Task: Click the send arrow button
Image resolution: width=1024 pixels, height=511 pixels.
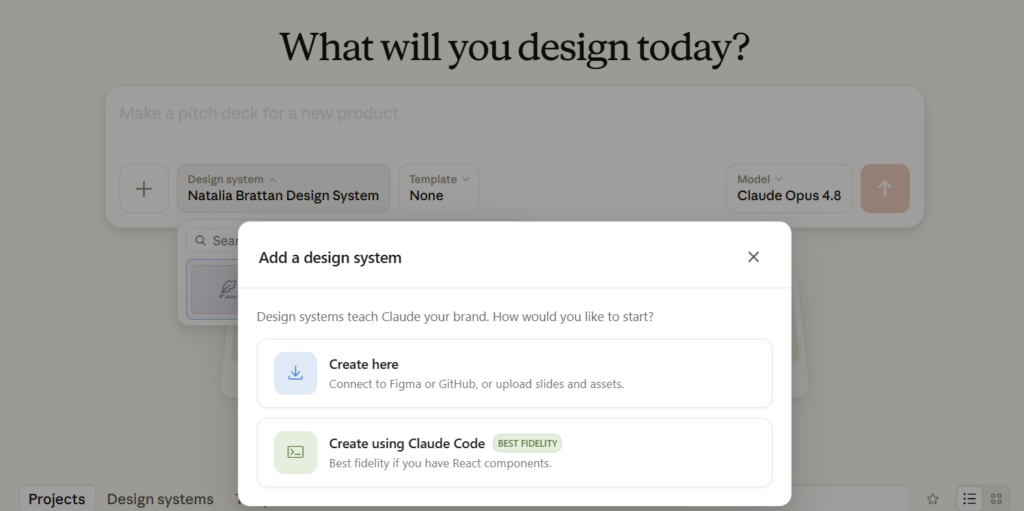Action: tap(885, 188)
